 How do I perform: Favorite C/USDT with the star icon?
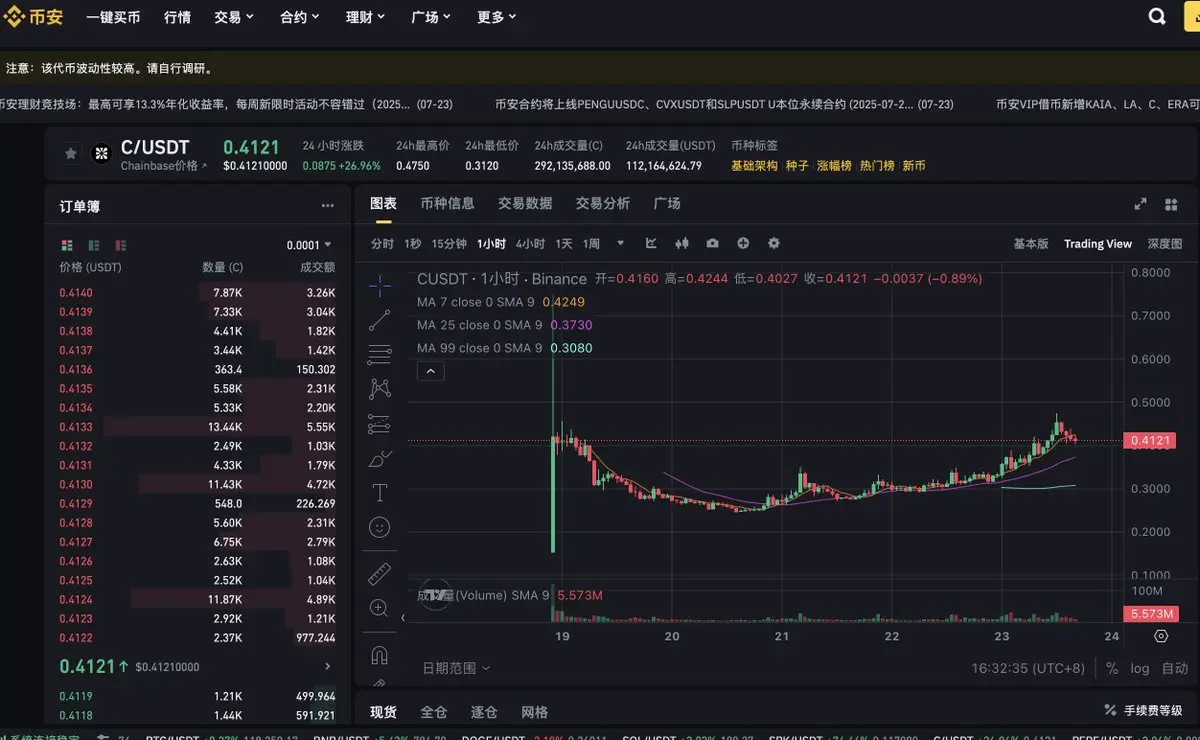click(x=71, y=154)
